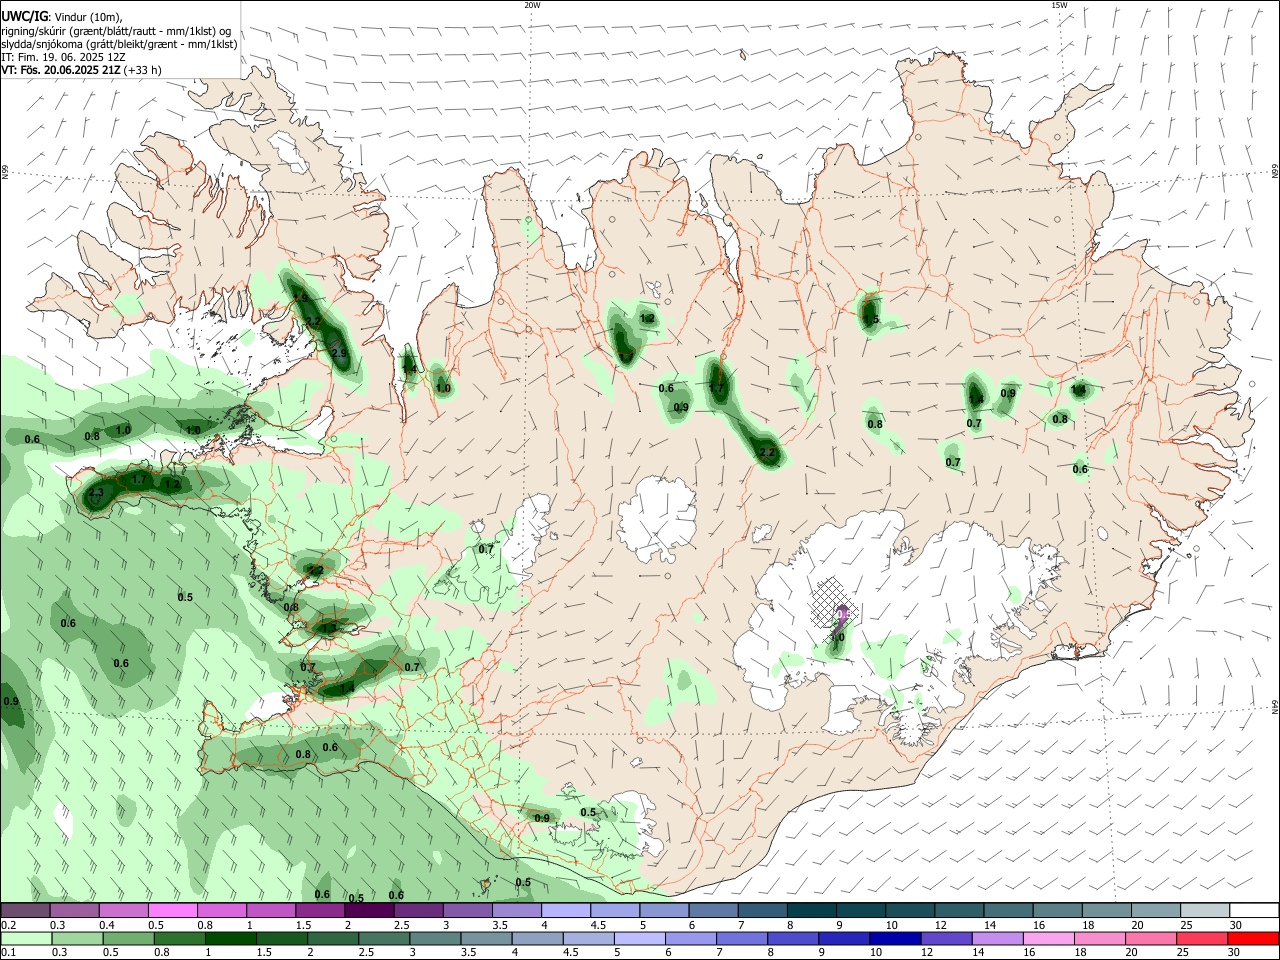
Task: Click the 0.4 label in the upper legend
Action: [106, 925]
